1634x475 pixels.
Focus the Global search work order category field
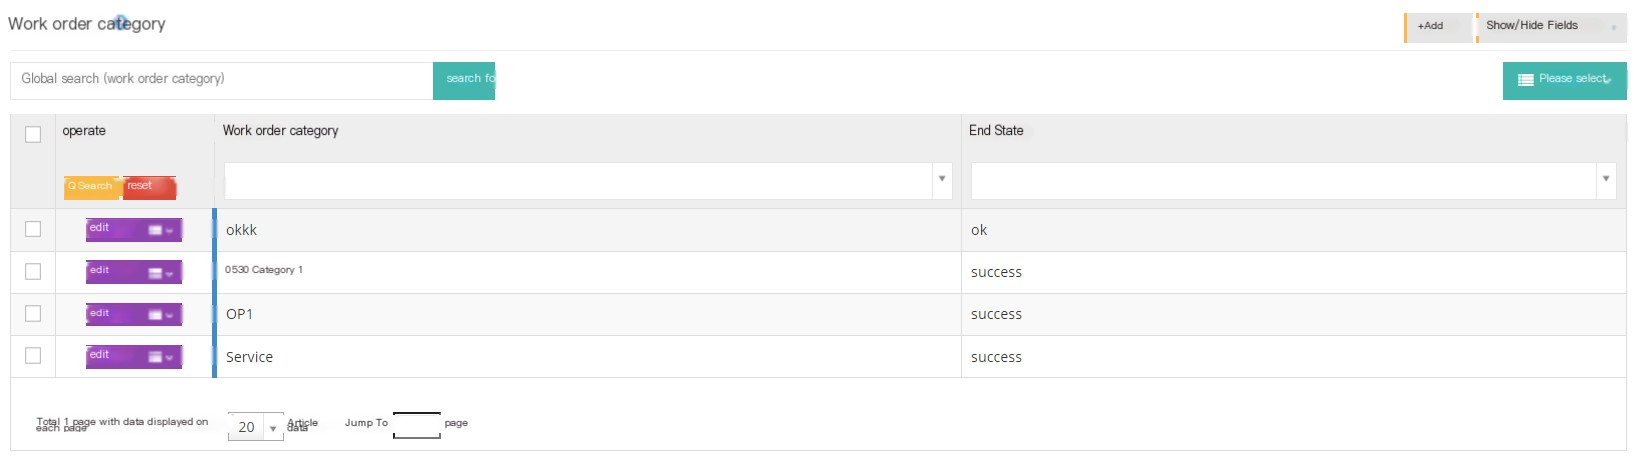(222, 80)
